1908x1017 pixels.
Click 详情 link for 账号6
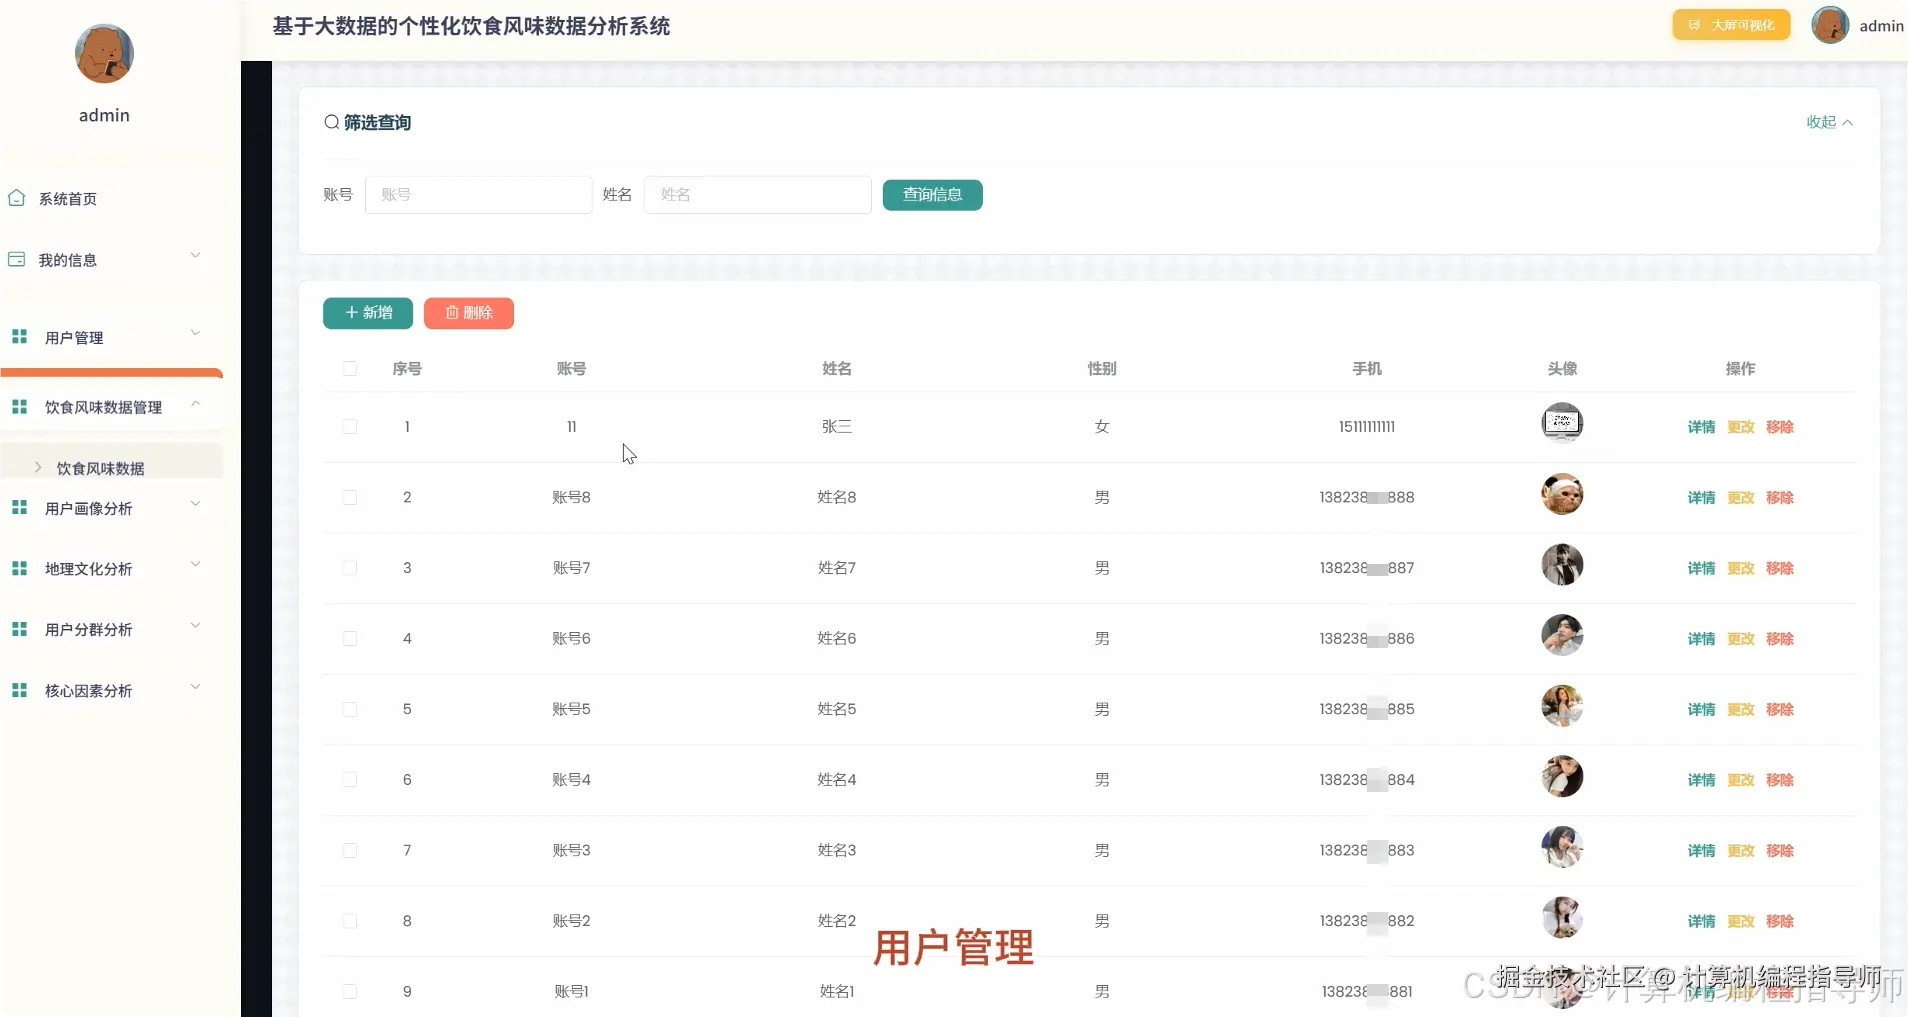[1701, 638]
